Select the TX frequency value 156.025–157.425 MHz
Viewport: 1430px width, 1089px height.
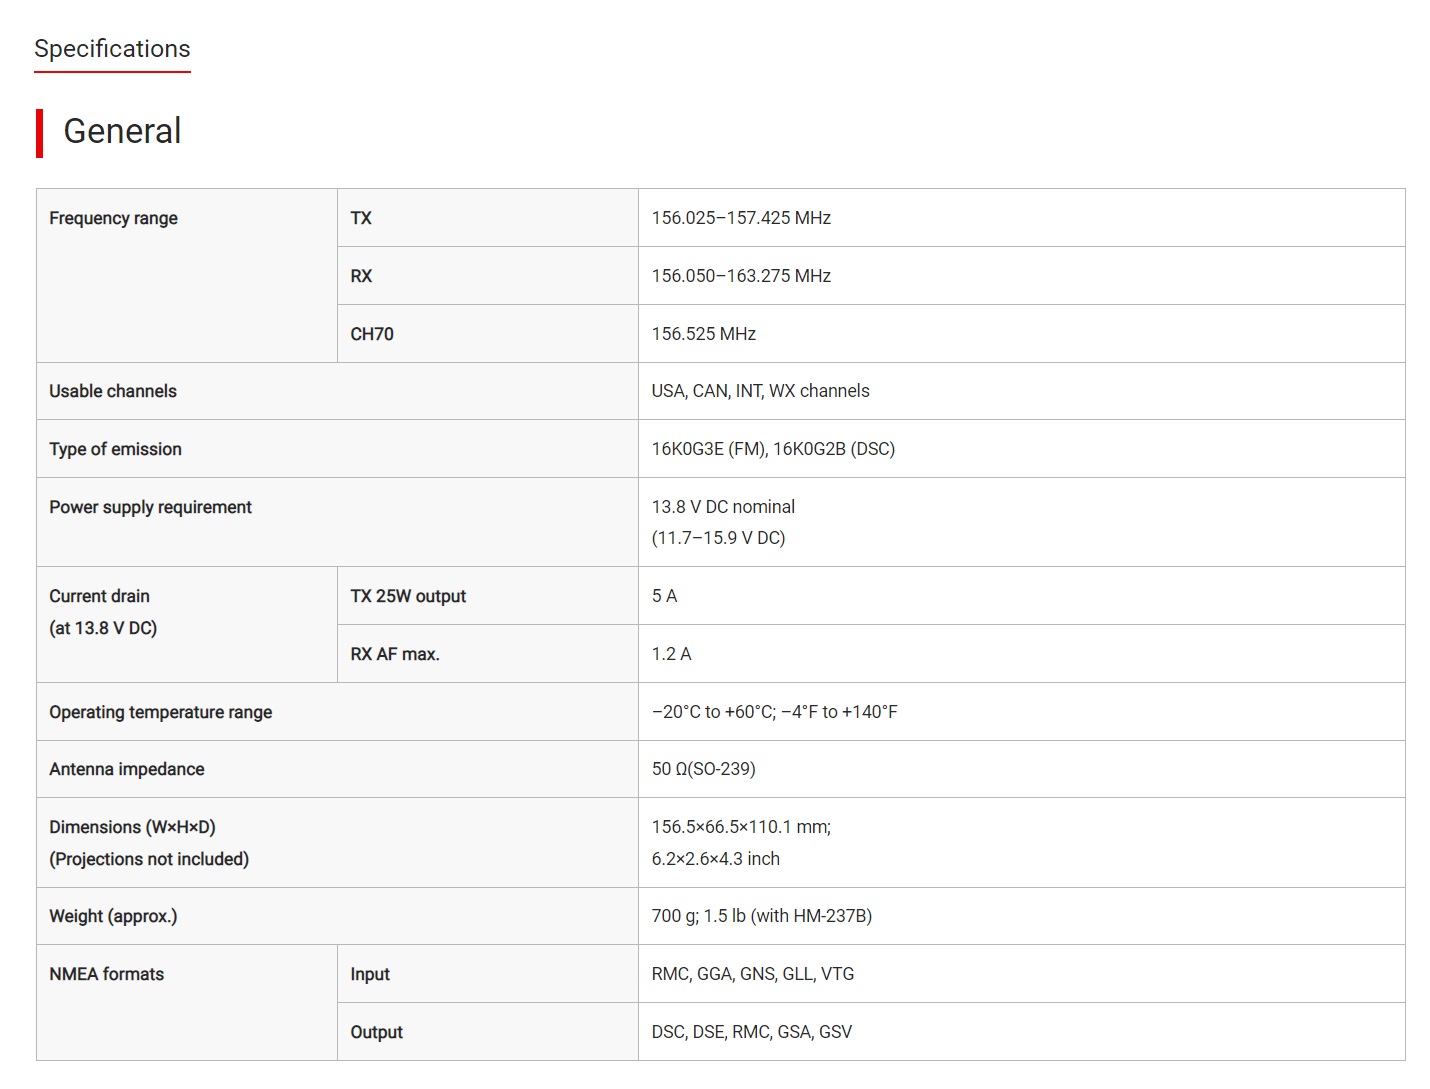pyautogui.click(x=741, y=218)
